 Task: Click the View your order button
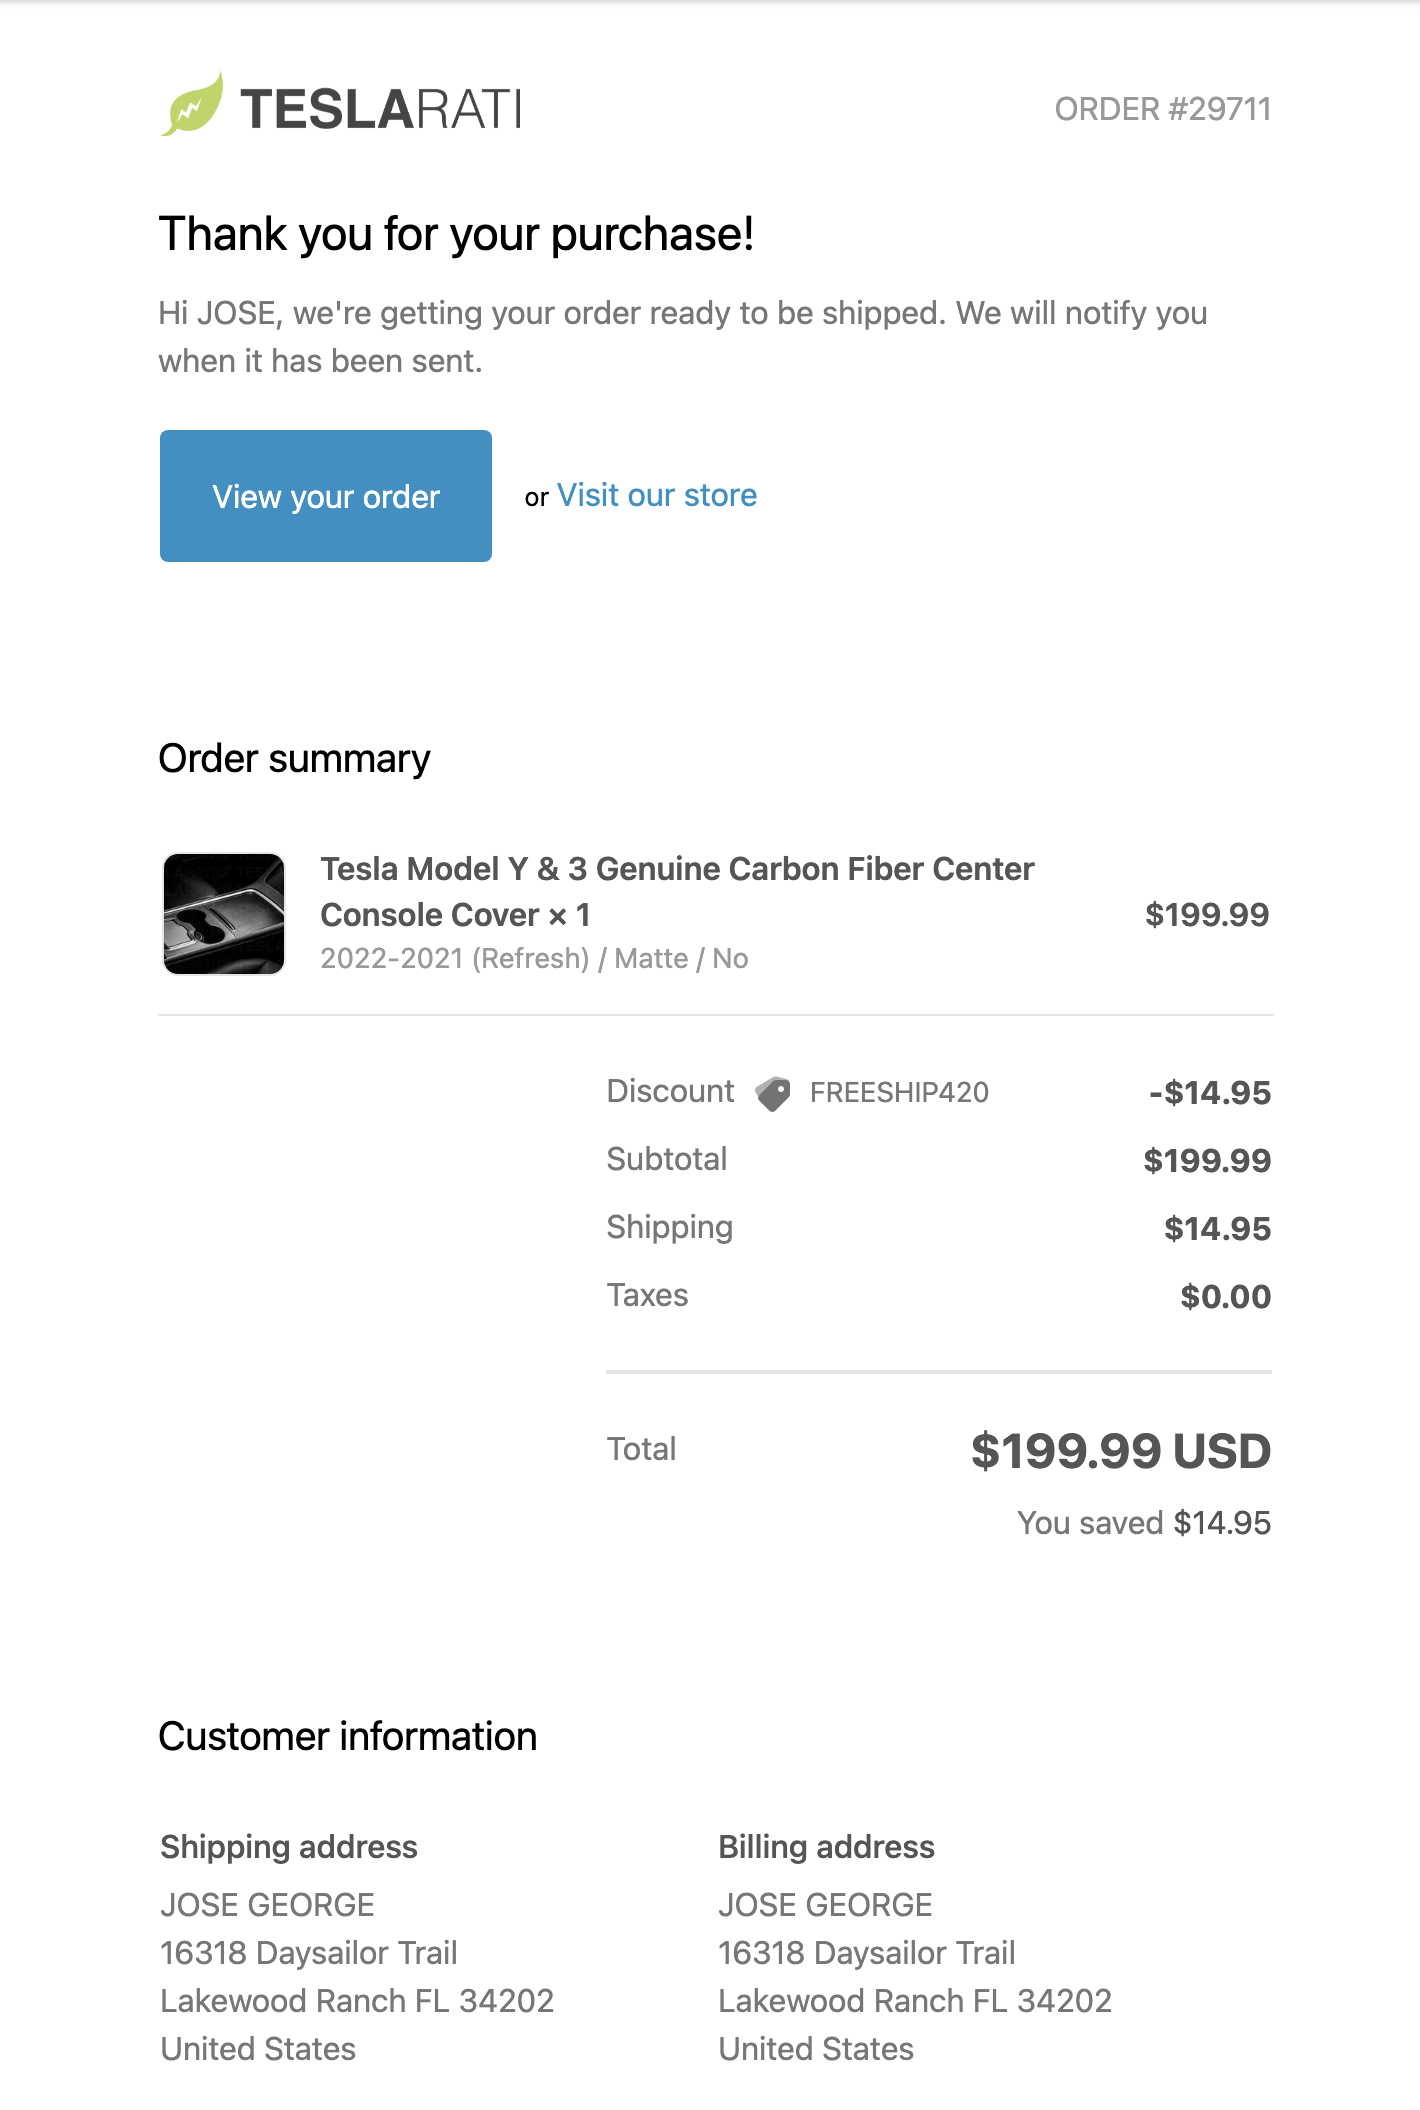pyautogui.click(x=326, y=496)
